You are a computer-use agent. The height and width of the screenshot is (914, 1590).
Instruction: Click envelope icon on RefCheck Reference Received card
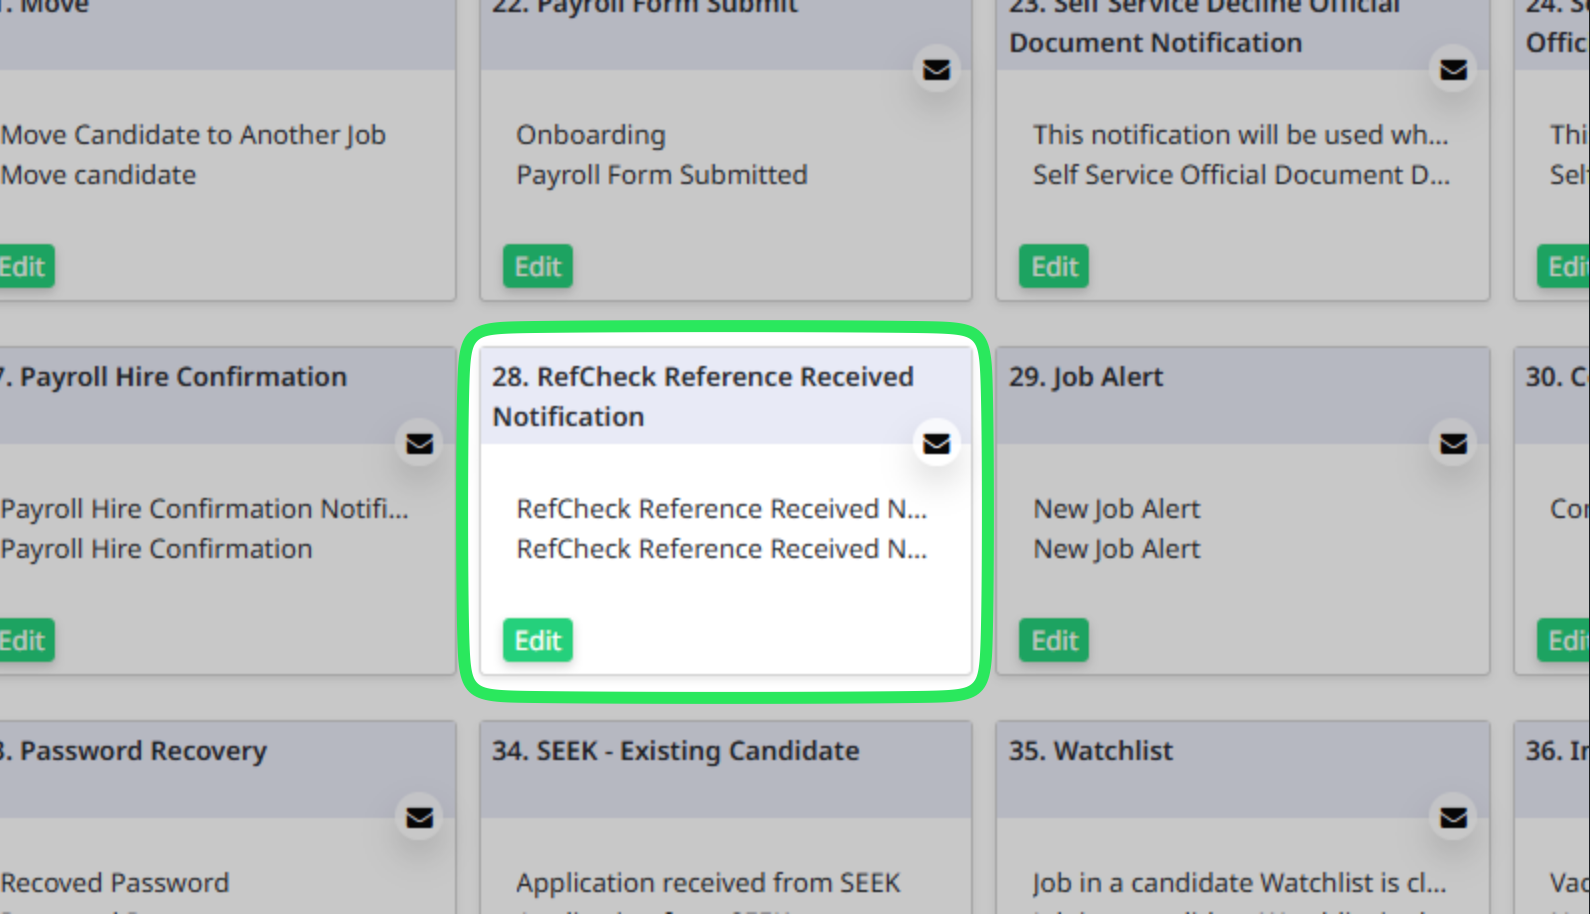click(937, 444)
